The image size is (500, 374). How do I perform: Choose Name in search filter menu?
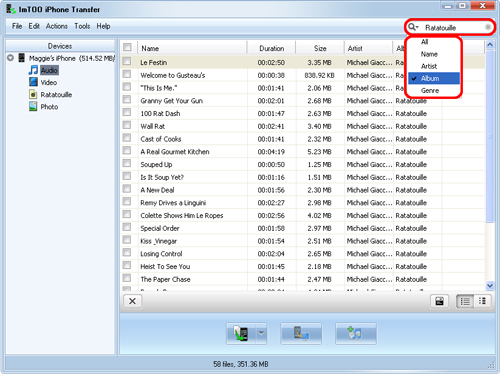[x=434, y=54]
